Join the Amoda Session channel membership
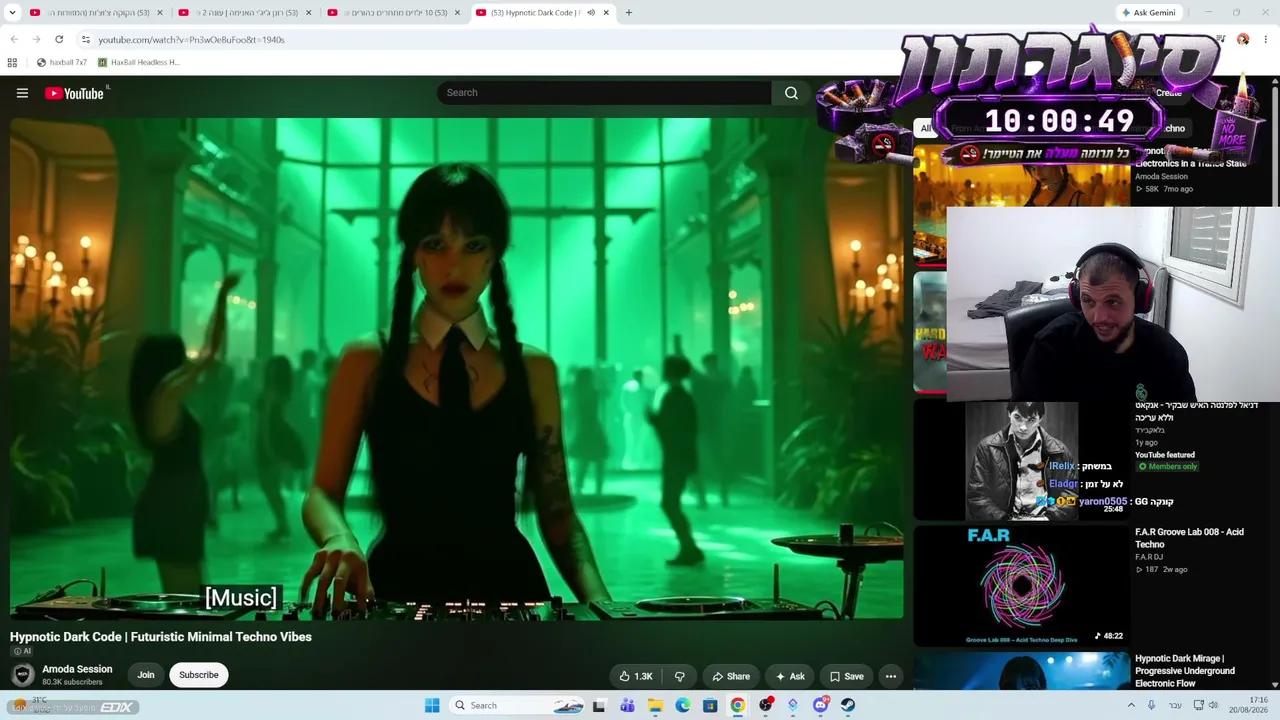1280x720 pixels. 146,675
